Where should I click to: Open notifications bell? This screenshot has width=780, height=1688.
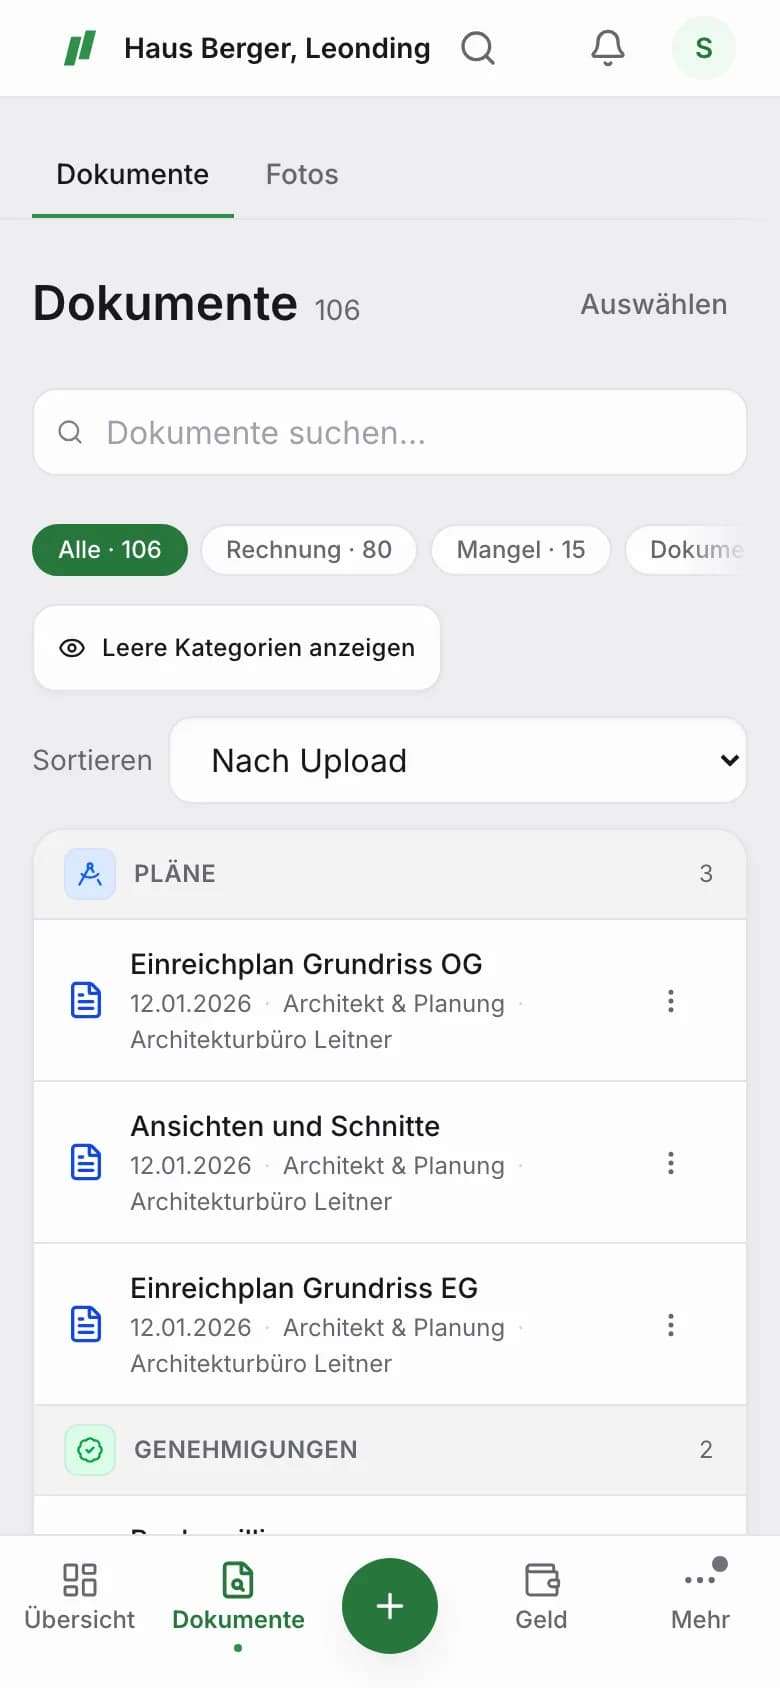[x=608, y=48]
